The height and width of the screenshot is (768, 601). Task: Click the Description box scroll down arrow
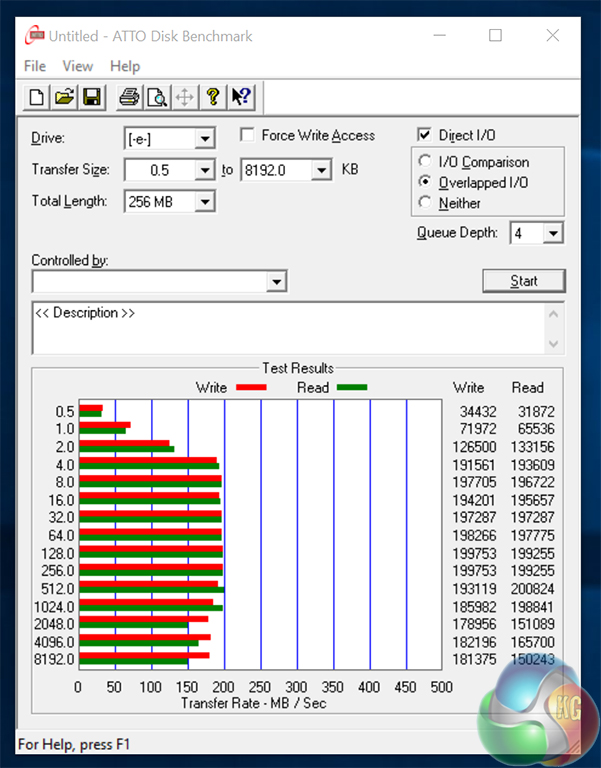(553, 344)
